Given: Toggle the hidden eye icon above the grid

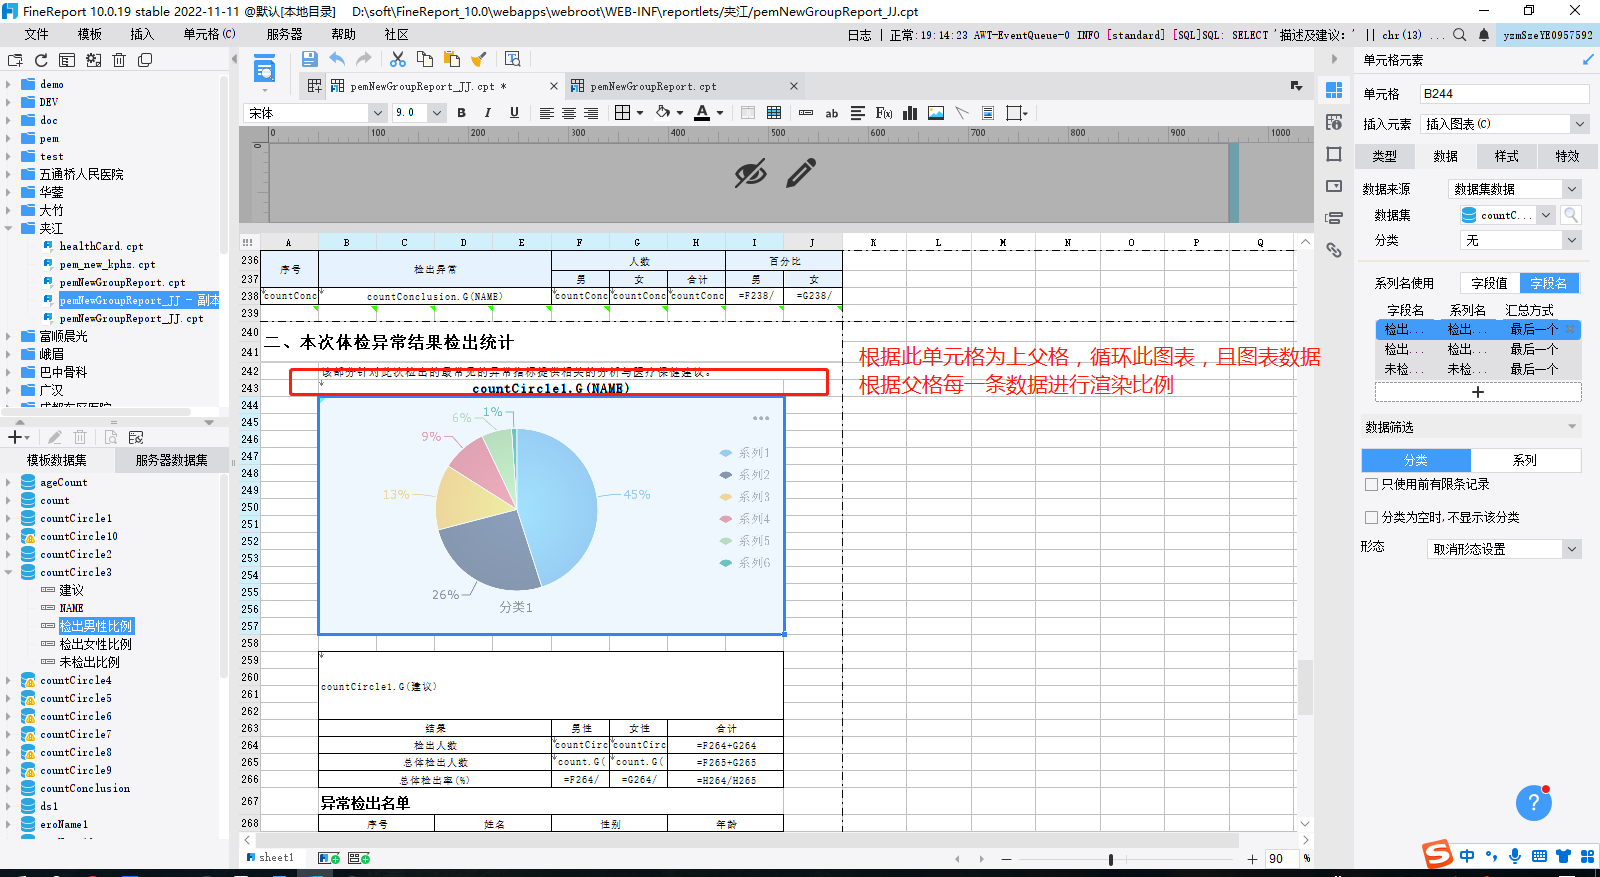Looking at the screenshot, I should 751,173.
